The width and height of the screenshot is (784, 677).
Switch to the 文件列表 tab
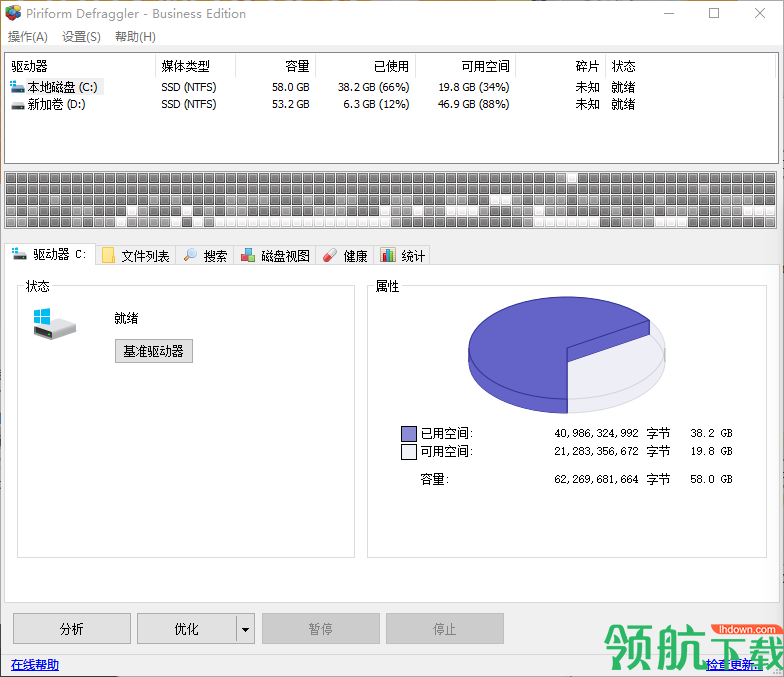136,256
